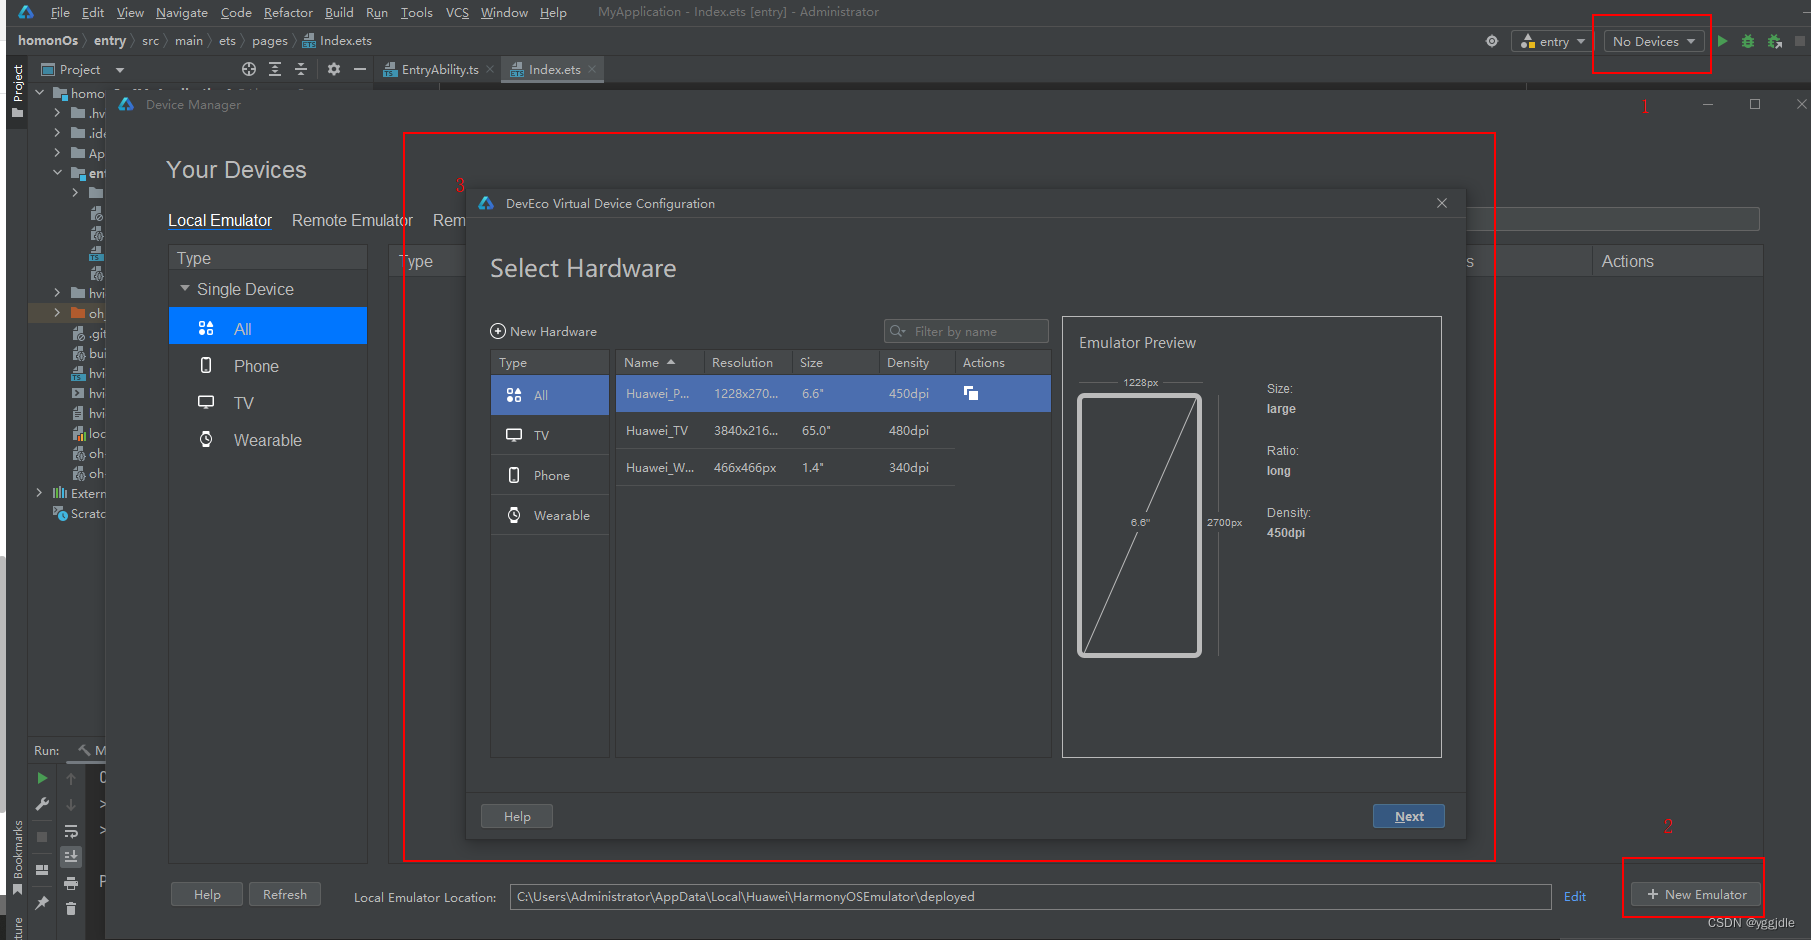This screenshot has width=1811, height=940.
Task: Open the Project panel gear options
Action: [334, 69]
